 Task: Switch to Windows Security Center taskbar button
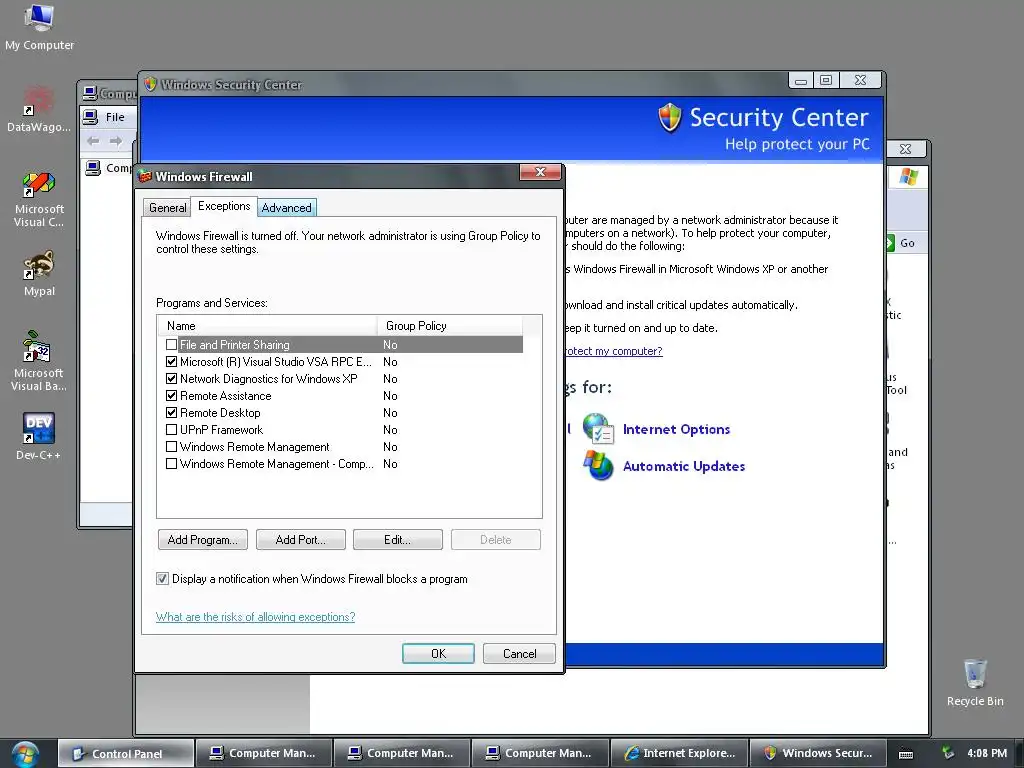[x=817, y=754]
